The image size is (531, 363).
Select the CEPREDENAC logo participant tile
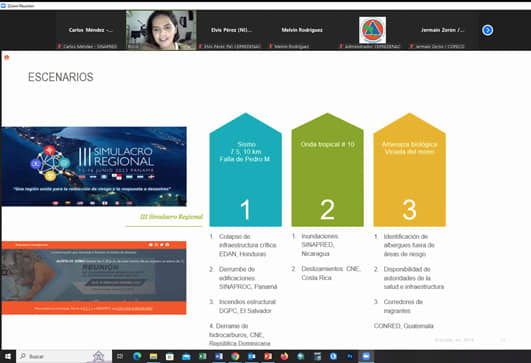372,30
